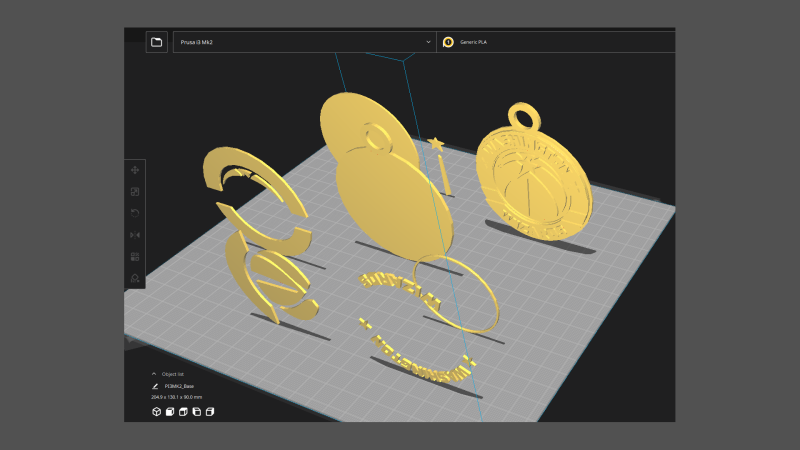Select the round medallion model with loop
800x450 pixels.
pos(532,180)
